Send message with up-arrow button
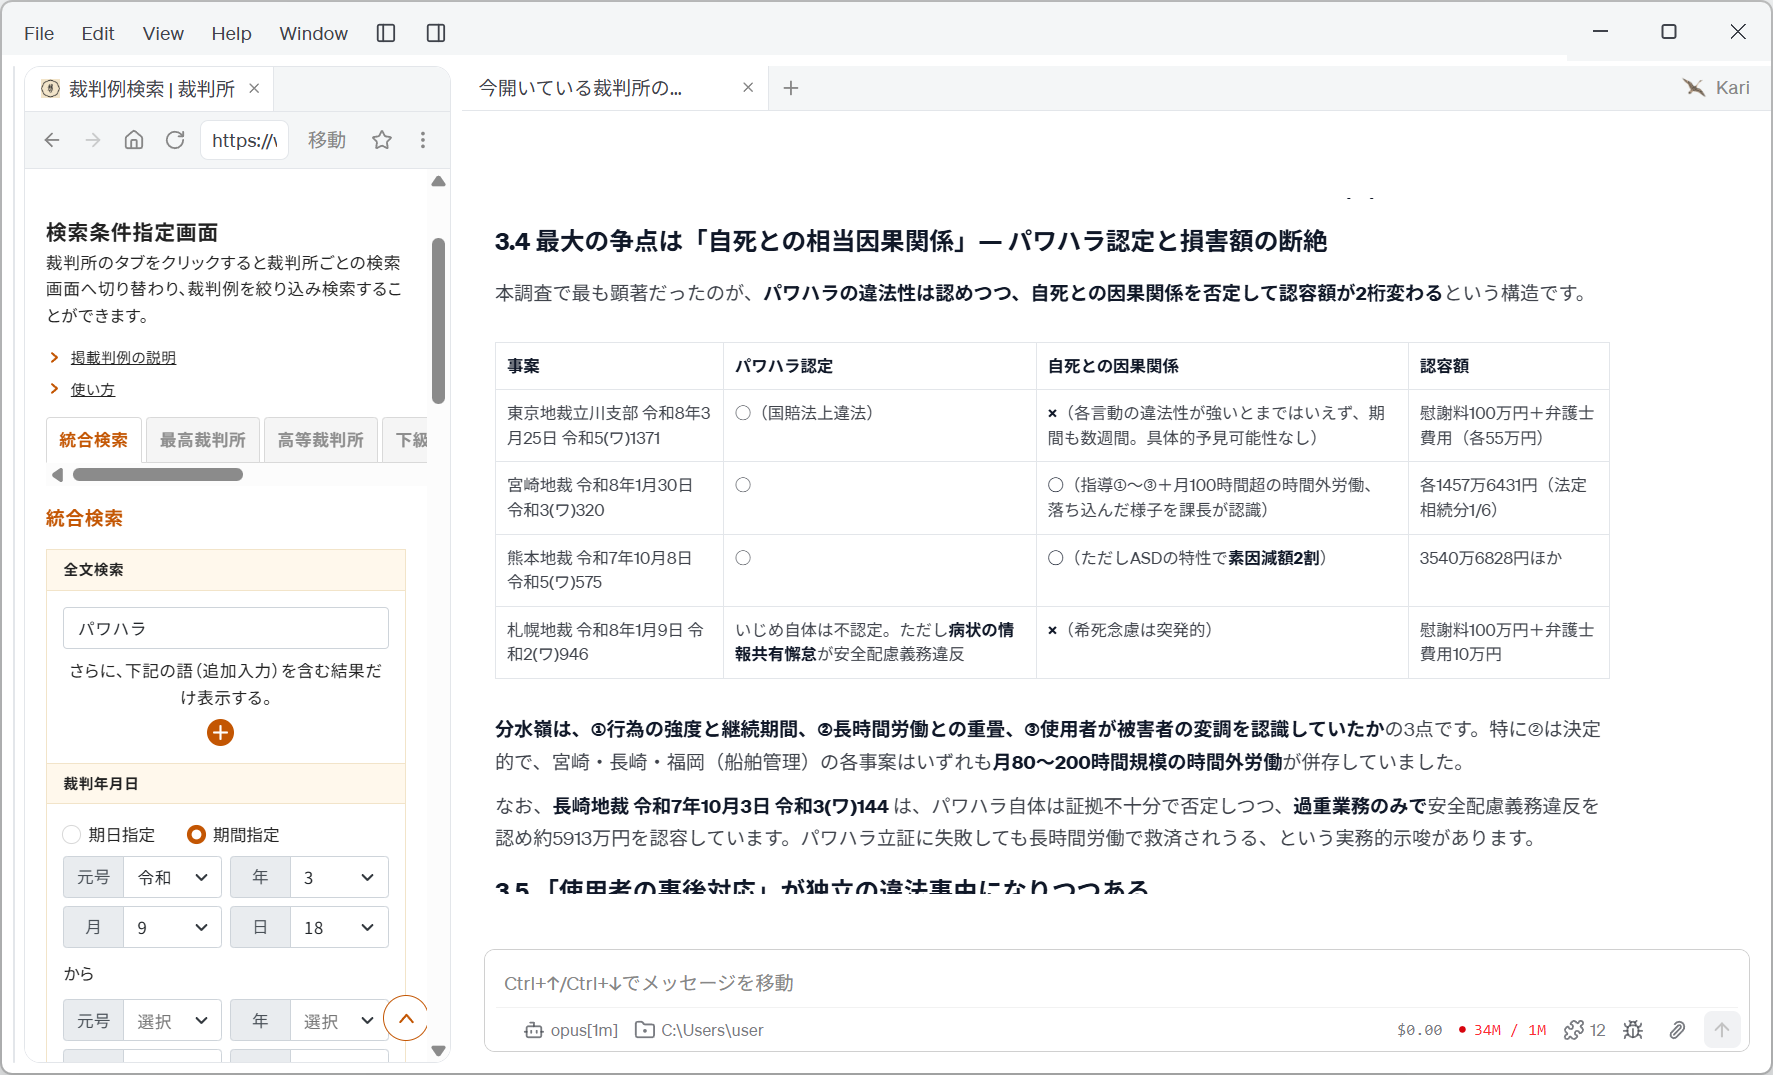1773x1075 pixels. pos(1722,1030)
